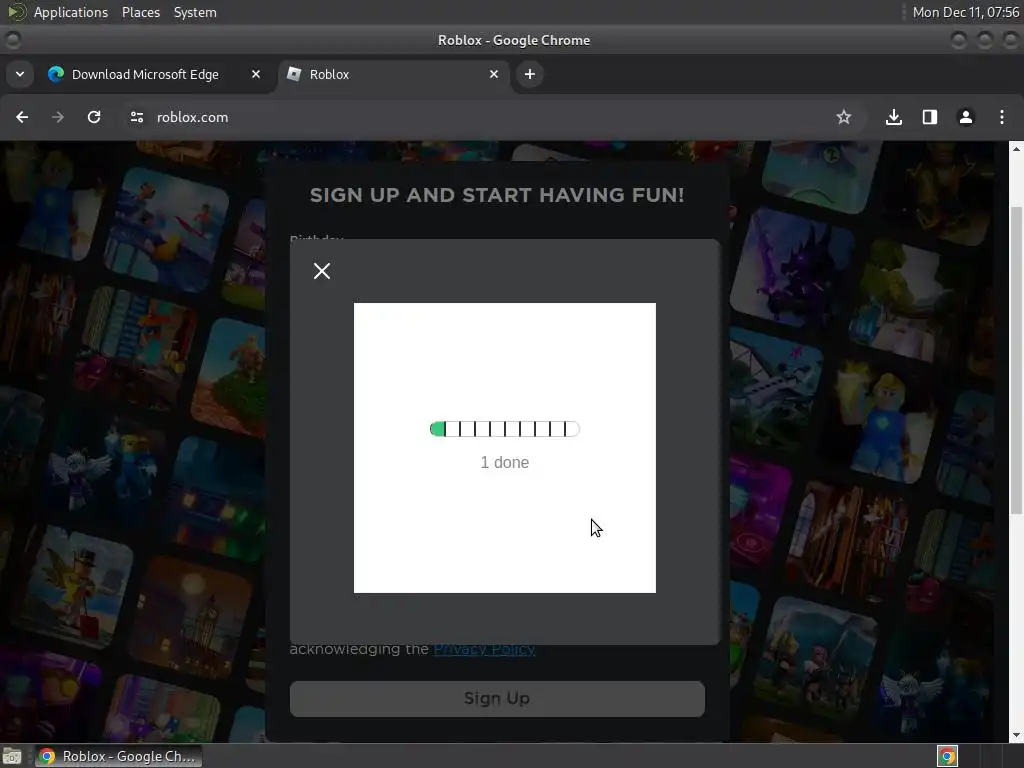This screenshot has width=1024, height=768.
Task: Bookmark this page with the star
Action: click(844, 117)
